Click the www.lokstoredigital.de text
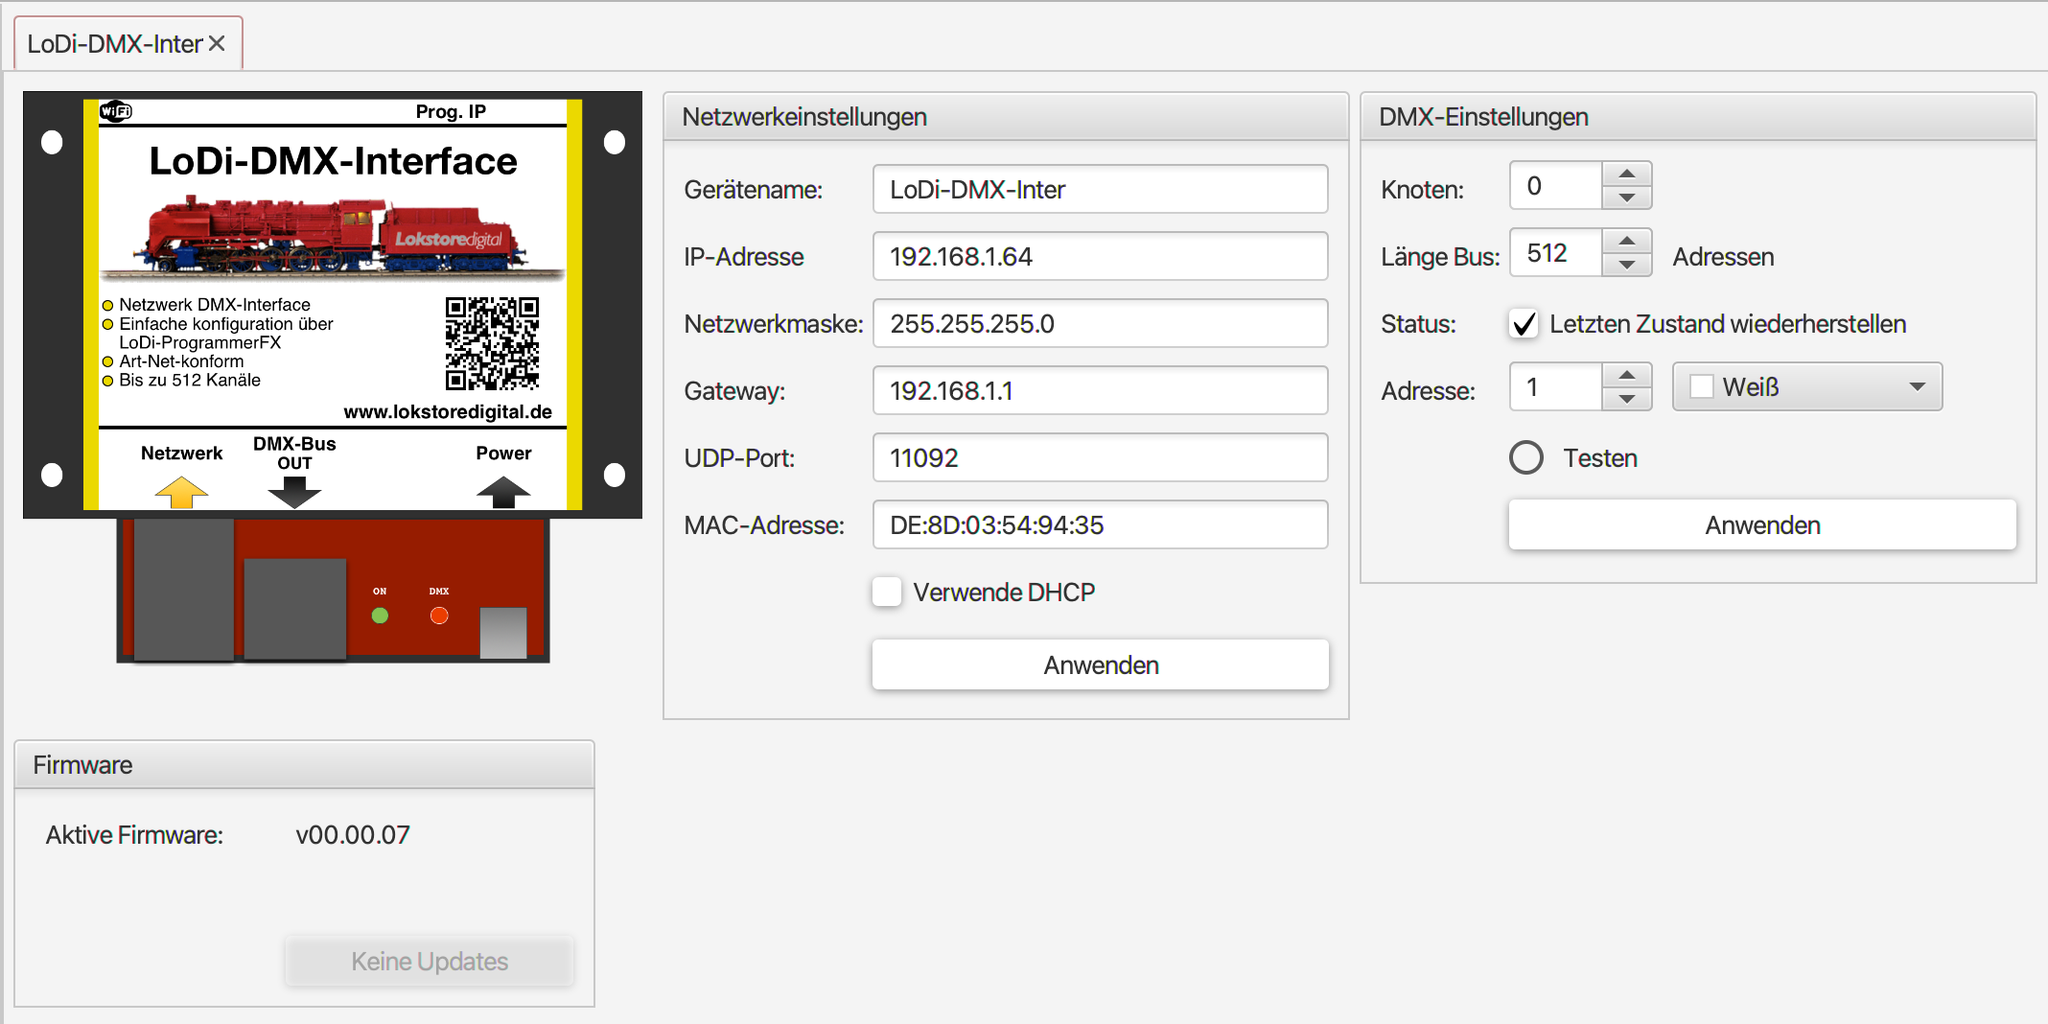2048x1024 pixels. tap(448, 411)
